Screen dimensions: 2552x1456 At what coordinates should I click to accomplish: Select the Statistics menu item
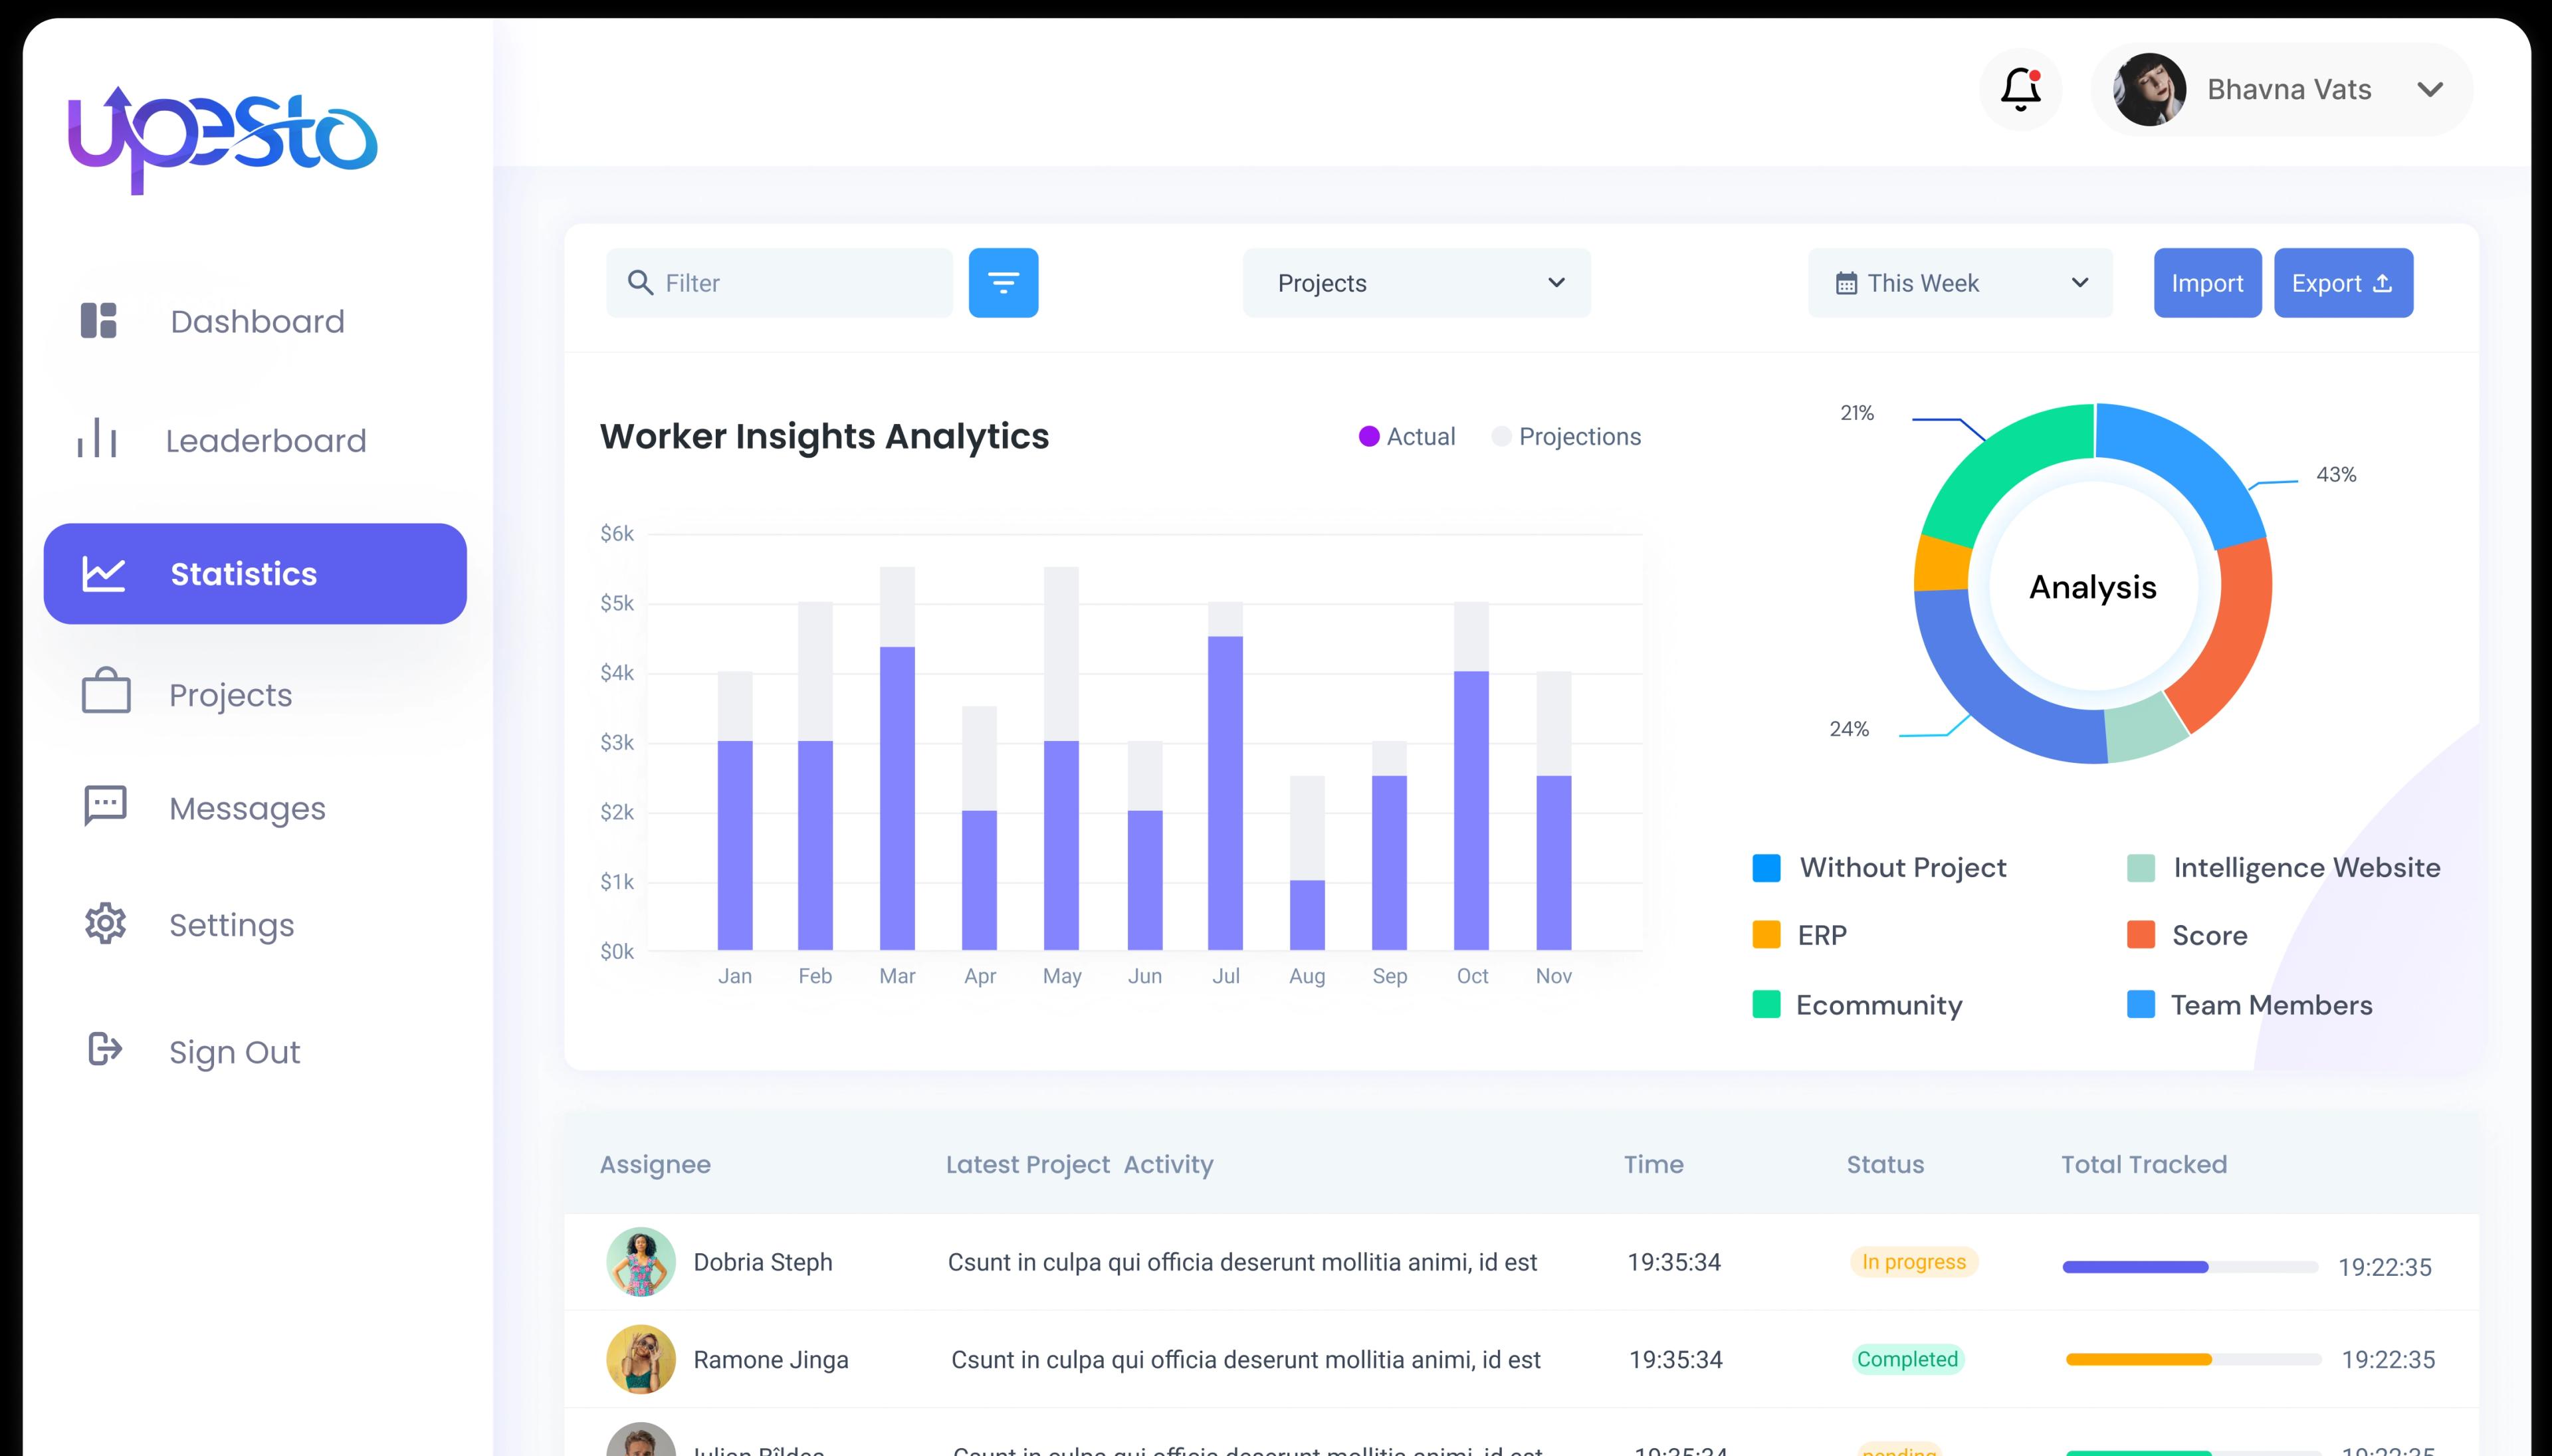[x=255, y=574]
